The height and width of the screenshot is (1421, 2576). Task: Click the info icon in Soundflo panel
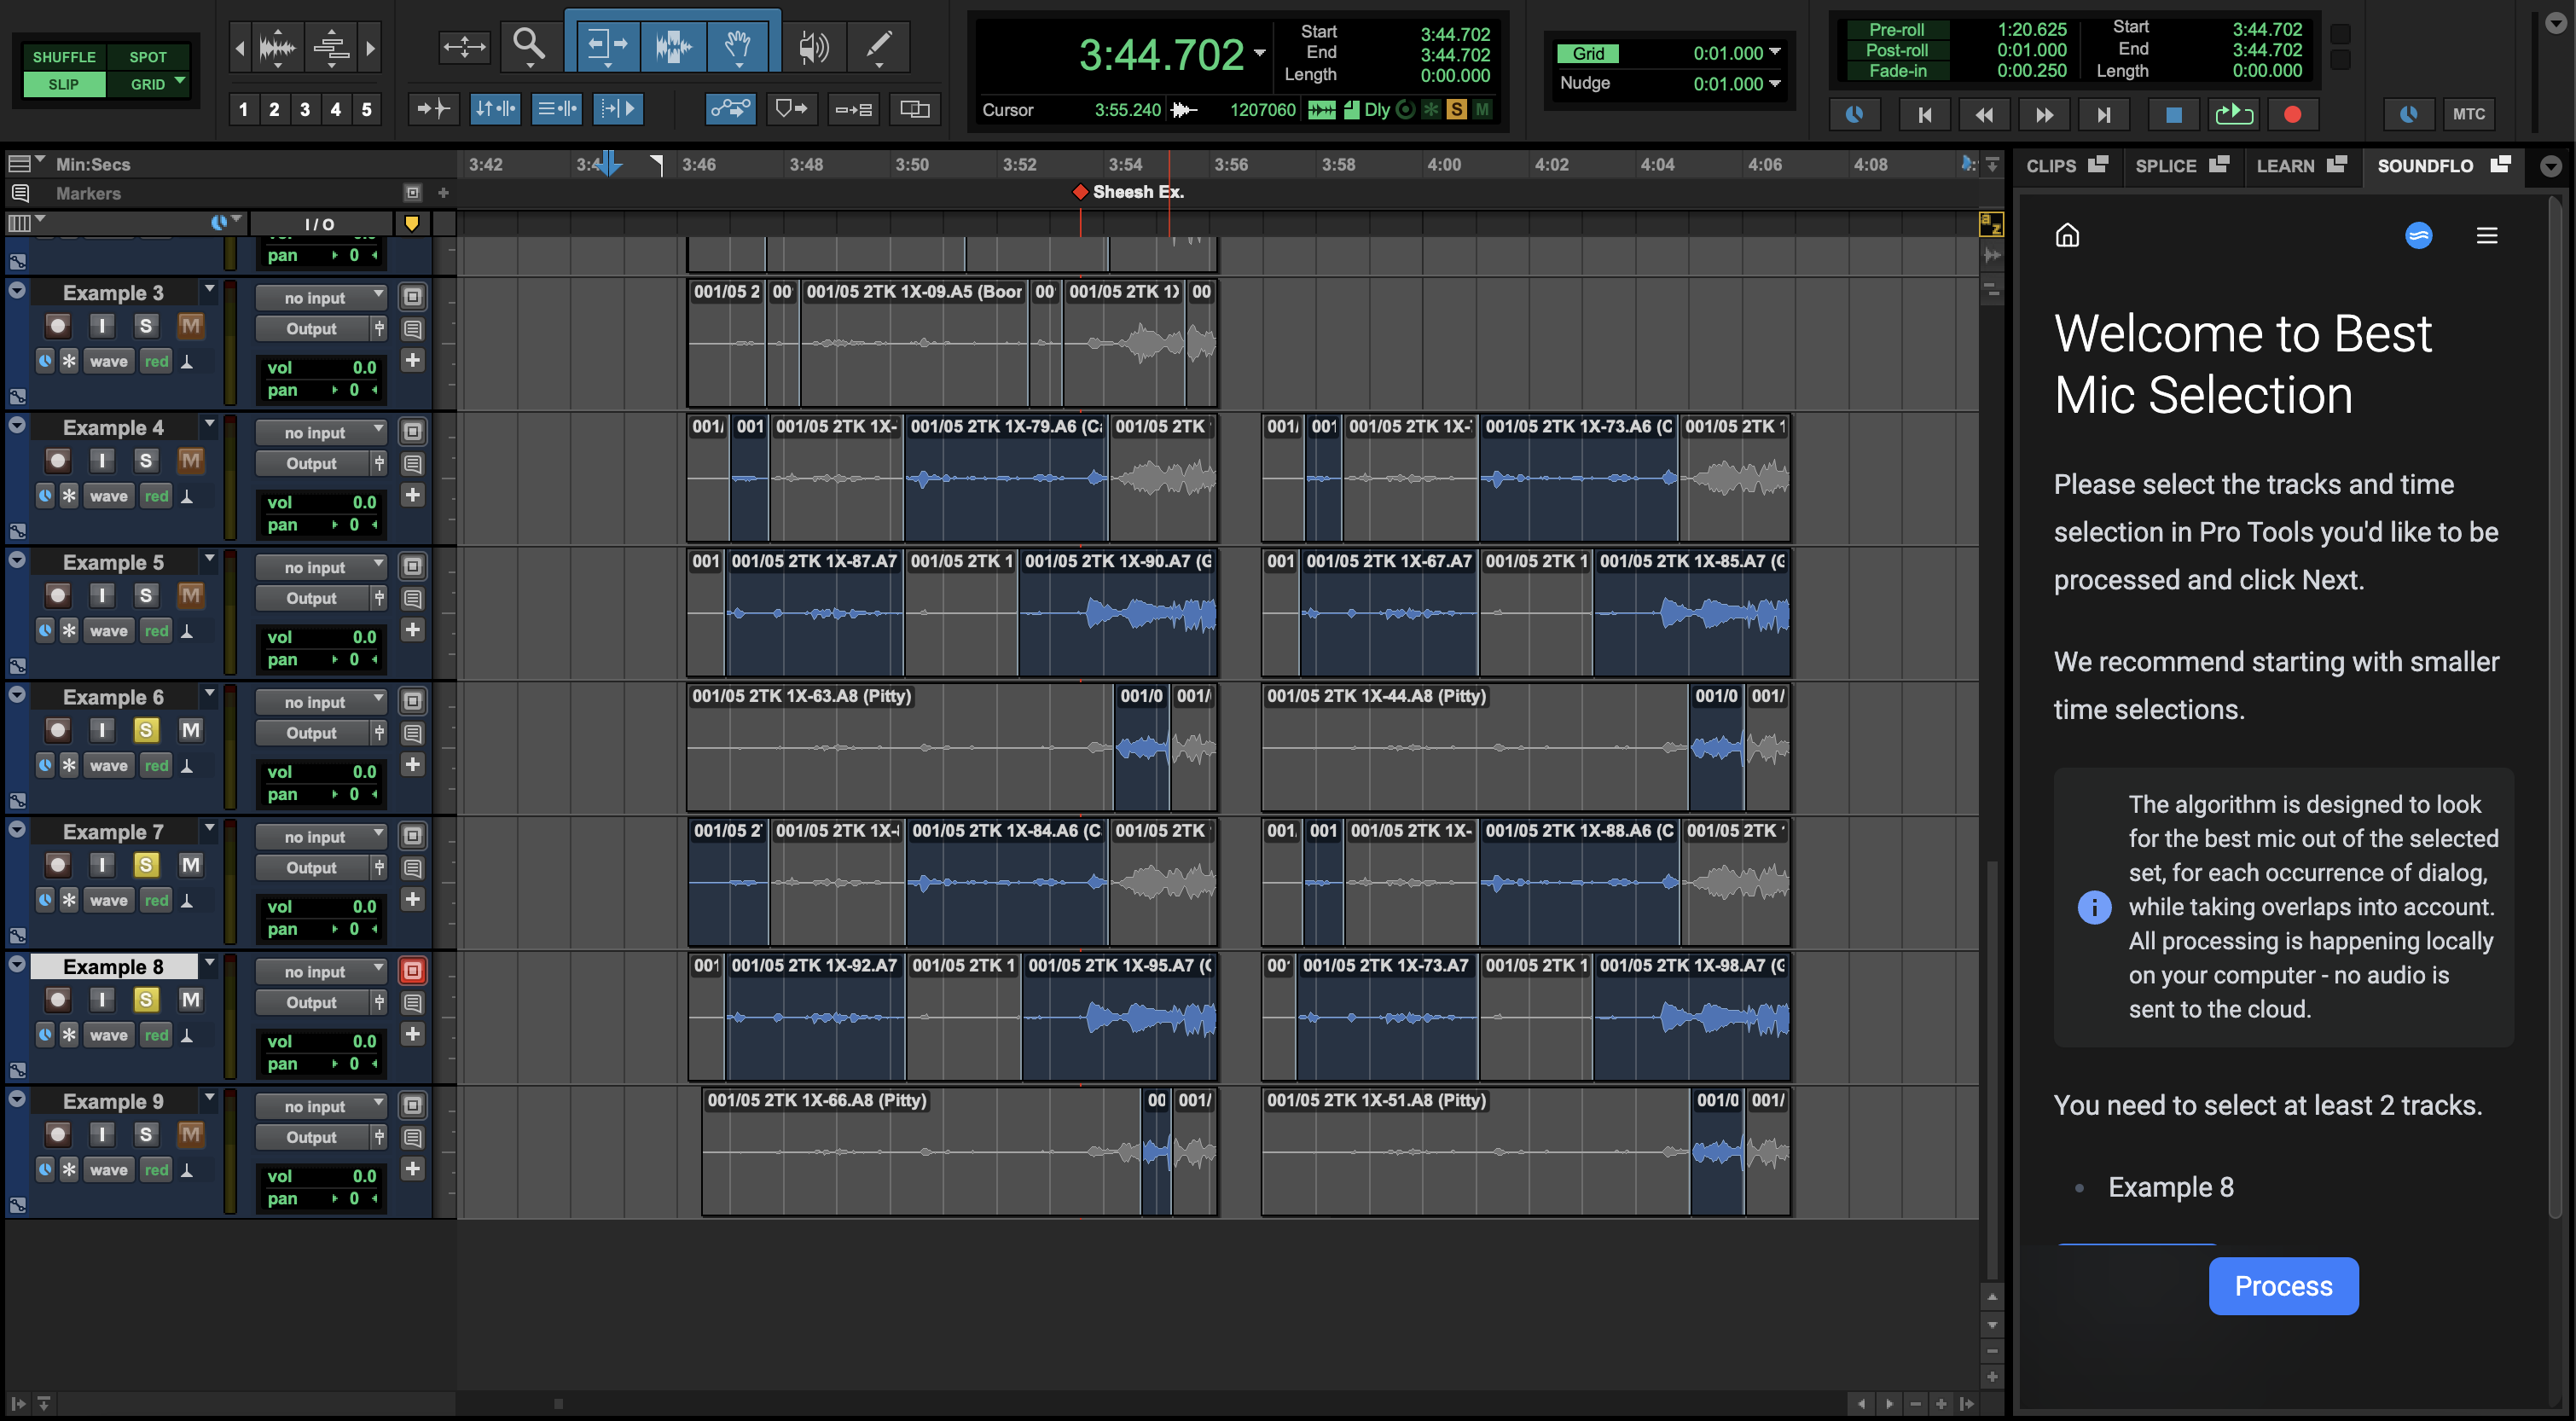[x=2094, y=907]
